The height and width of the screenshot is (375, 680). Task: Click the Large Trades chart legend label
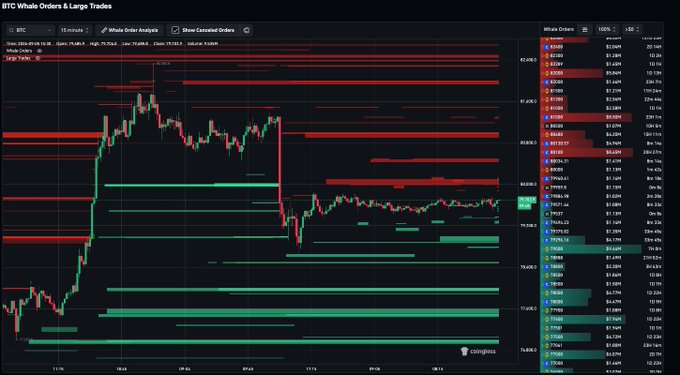pos(18,58)
